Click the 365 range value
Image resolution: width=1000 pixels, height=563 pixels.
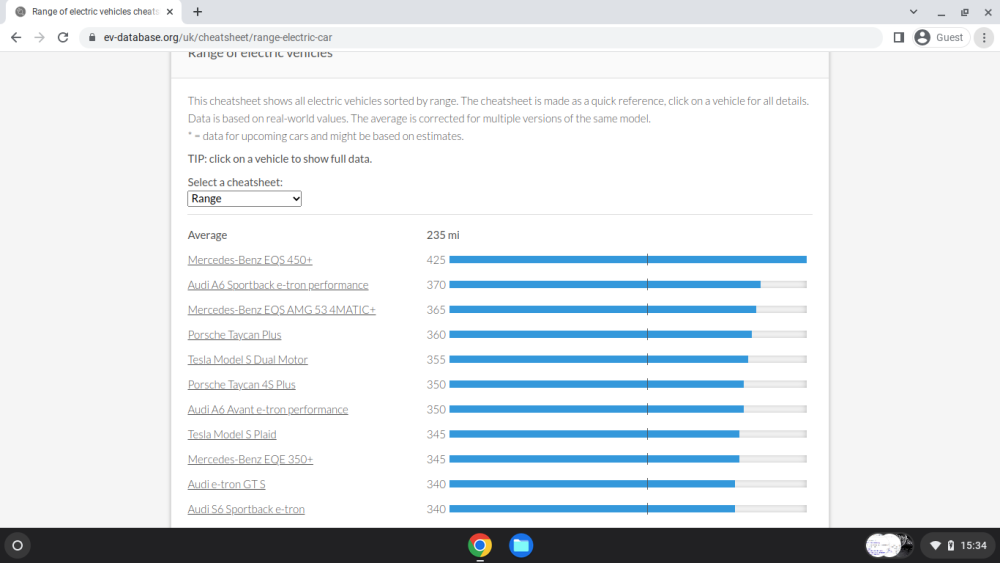click(436, 310)
